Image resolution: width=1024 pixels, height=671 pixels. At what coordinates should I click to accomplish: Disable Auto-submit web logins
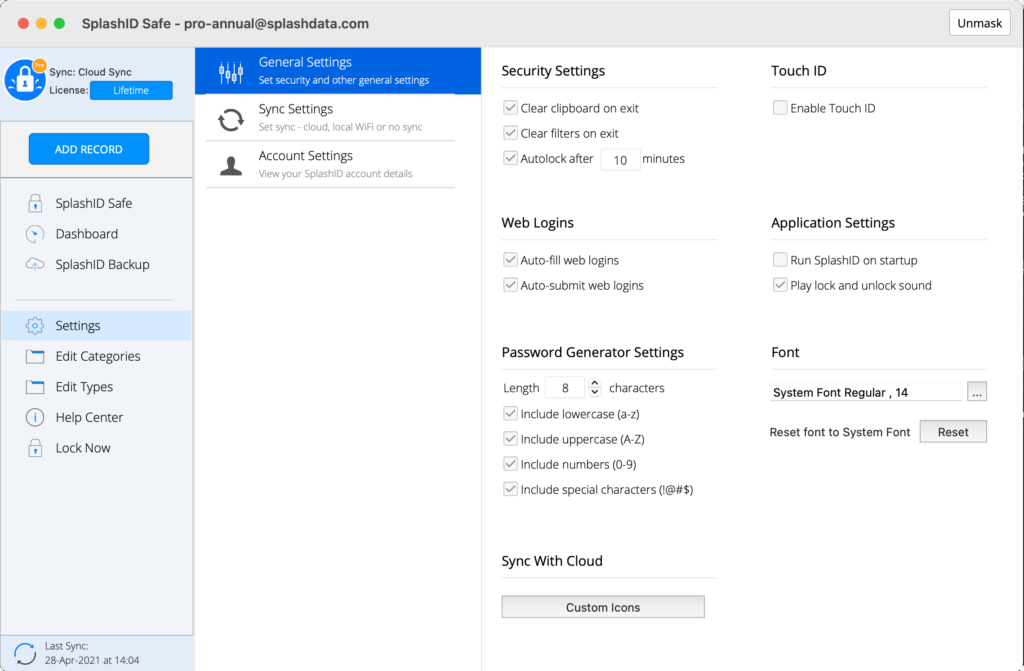click(510, 285)
